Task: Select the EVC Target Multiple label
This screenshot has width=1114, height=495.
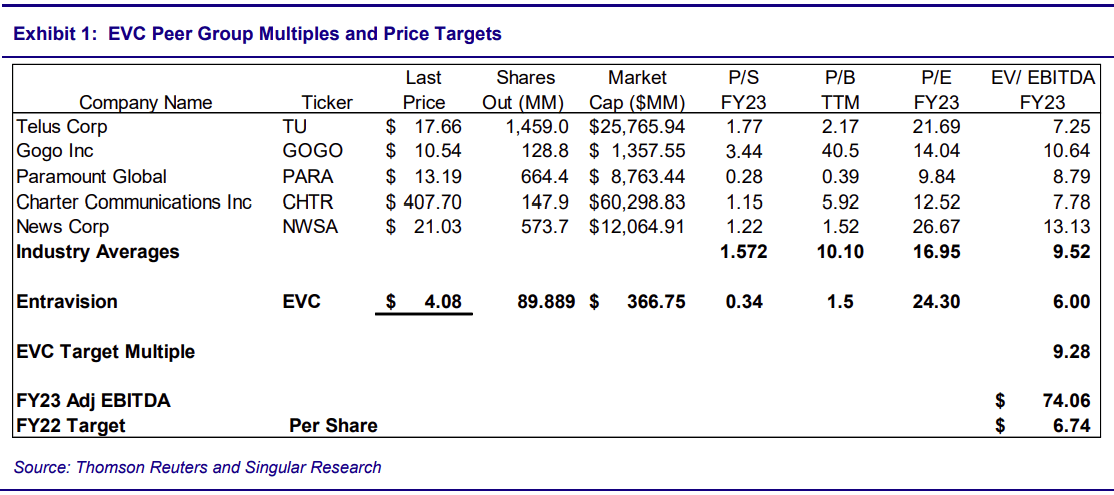Action: coord(106,351)
